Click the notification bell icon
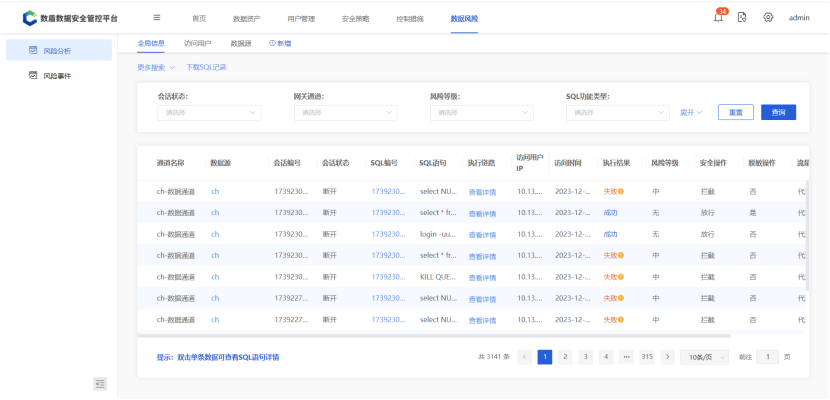The width and height of the screenshot is (830, 400). (718, 18)
